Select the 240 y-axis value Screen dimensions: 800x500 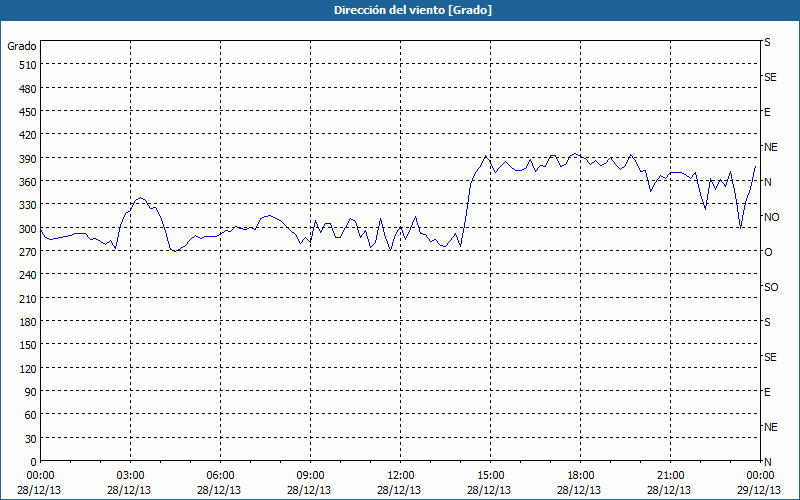tap(29, 275)
